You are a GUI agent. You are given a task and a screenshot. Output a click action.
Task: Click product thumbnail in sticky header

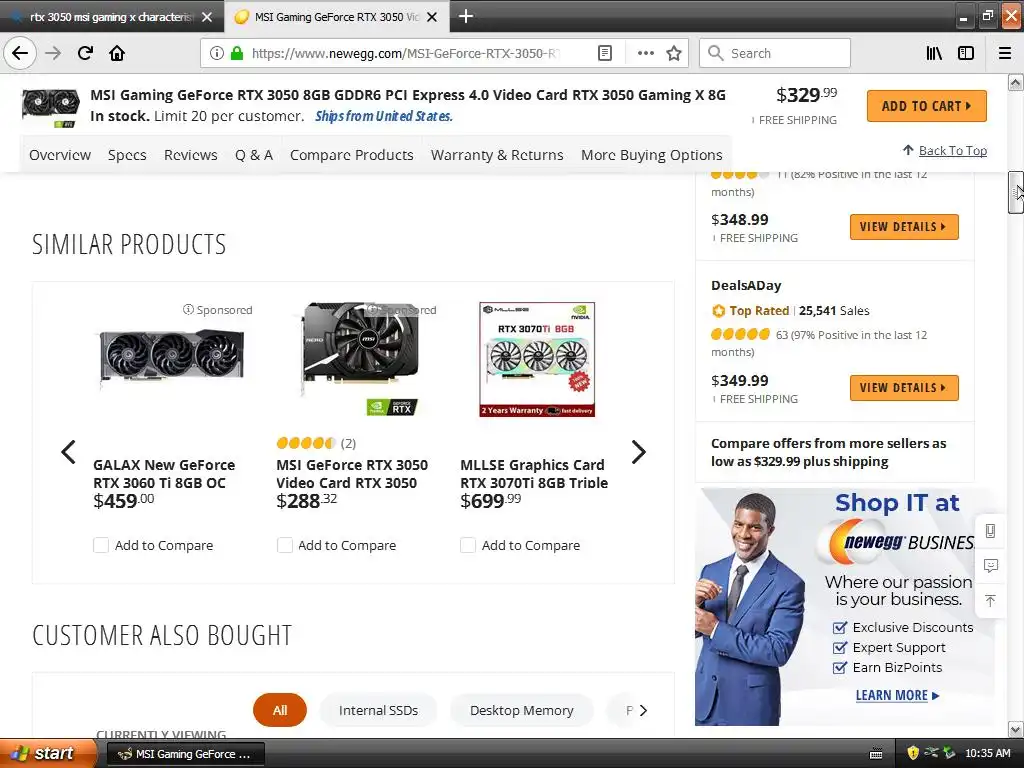point(51,108)
